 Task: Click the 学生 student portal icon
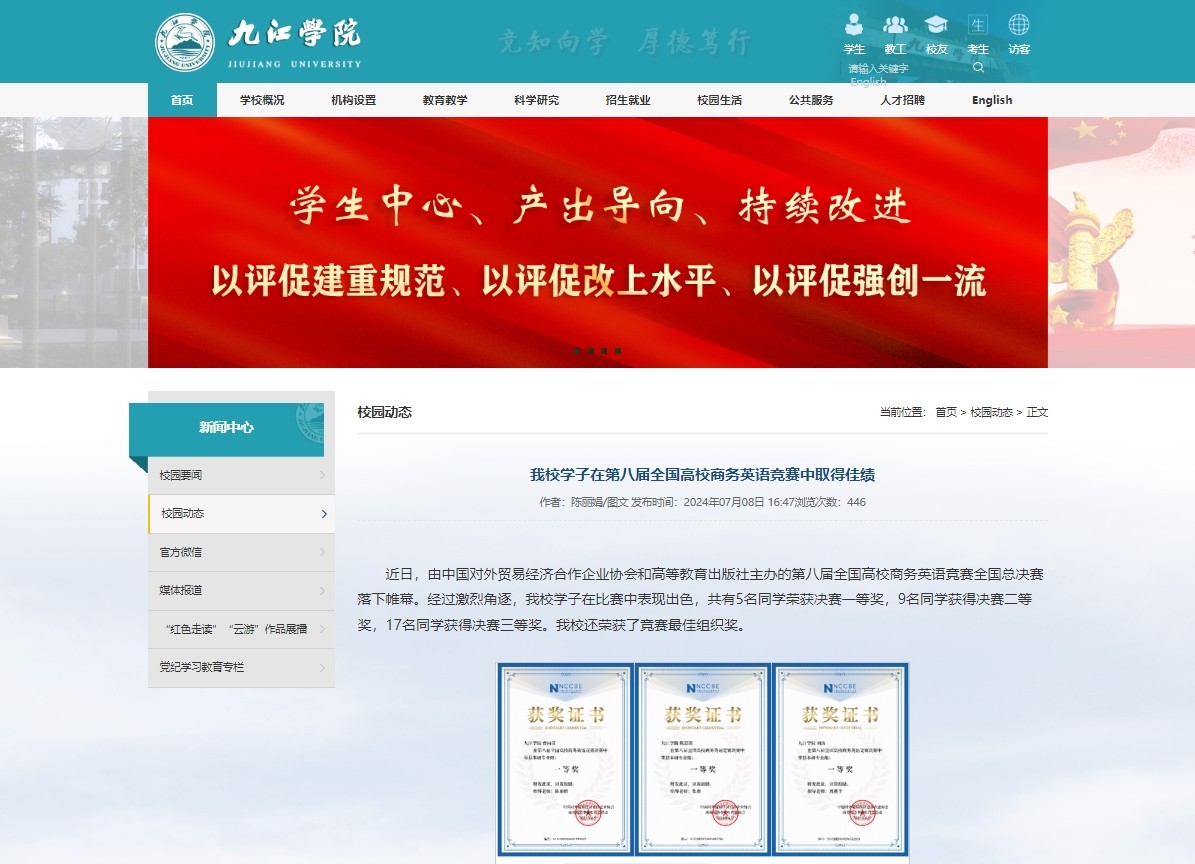click(854, 25)
